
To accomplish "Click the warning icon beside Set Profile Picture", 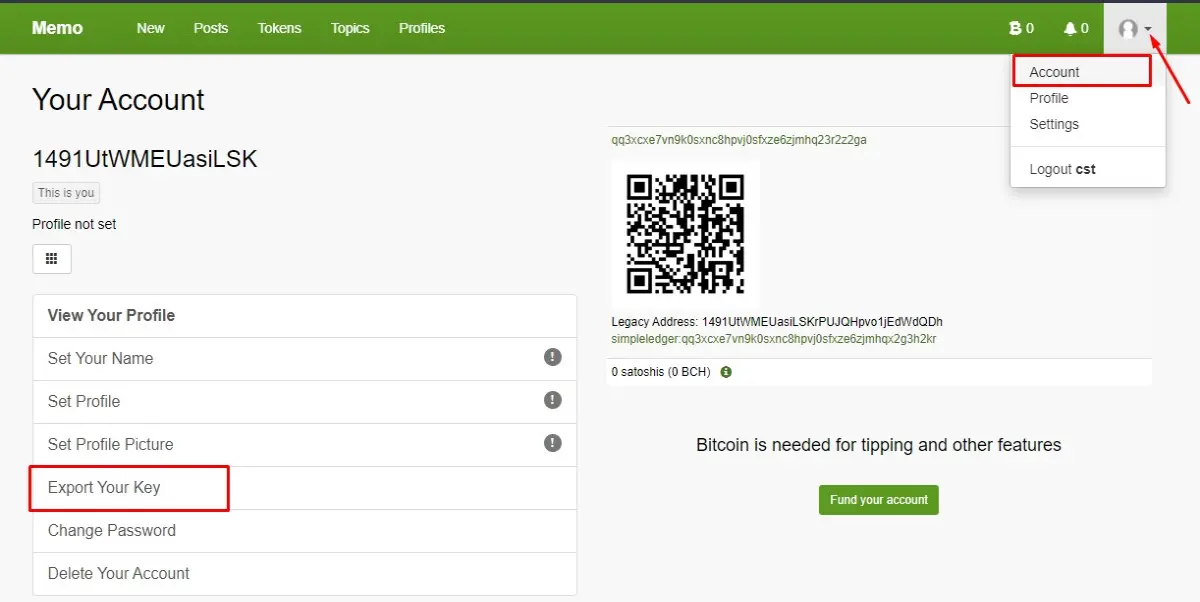I will 552,443.
